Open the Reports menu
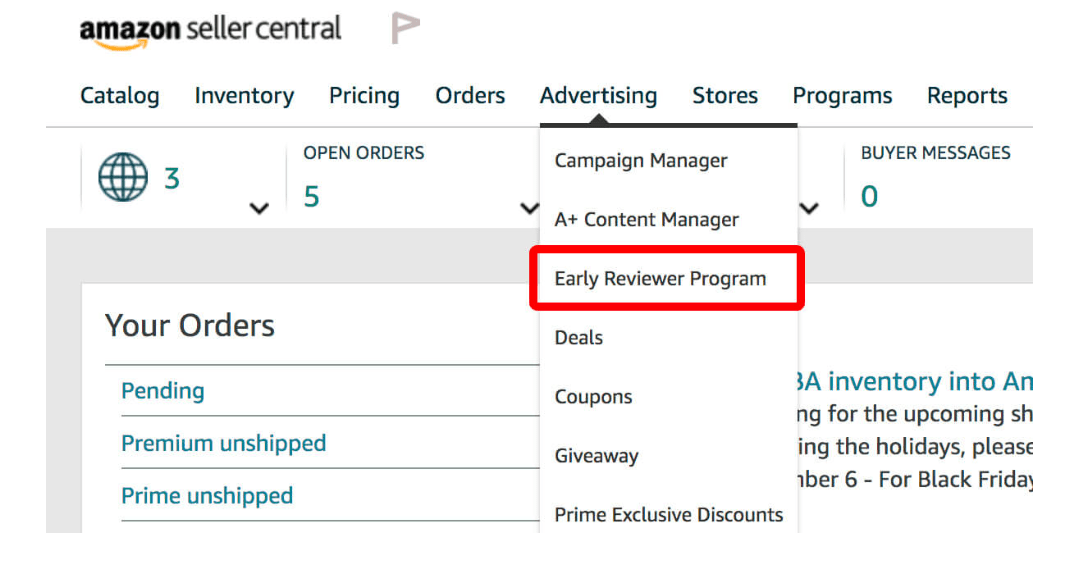Screen dimensions: 1086x572 pos(967,96)
